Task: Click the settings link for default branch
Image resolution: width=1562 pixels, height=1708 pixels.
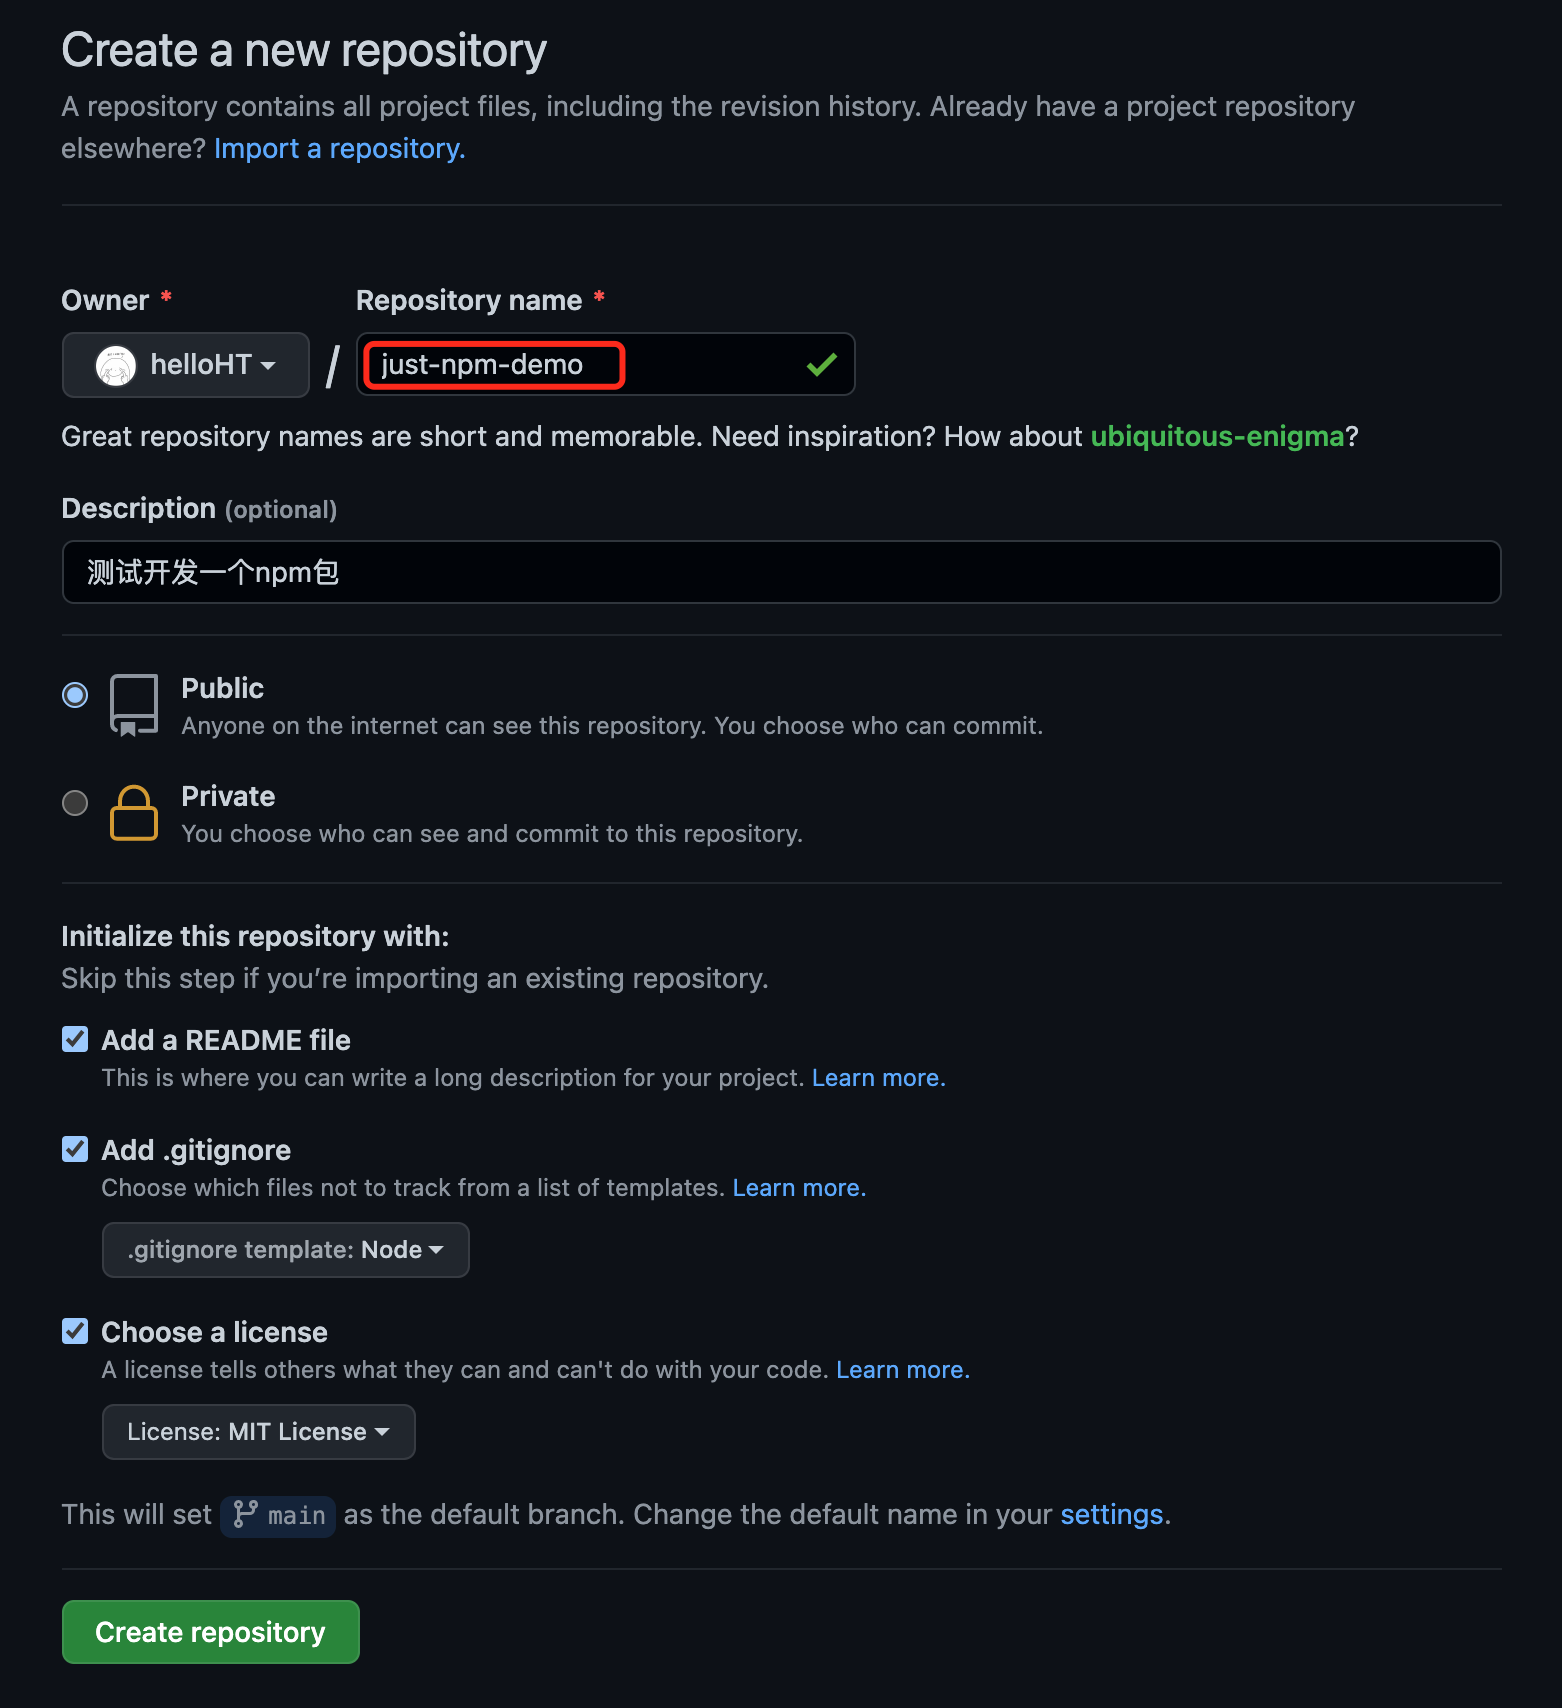Action: 1112,1515
